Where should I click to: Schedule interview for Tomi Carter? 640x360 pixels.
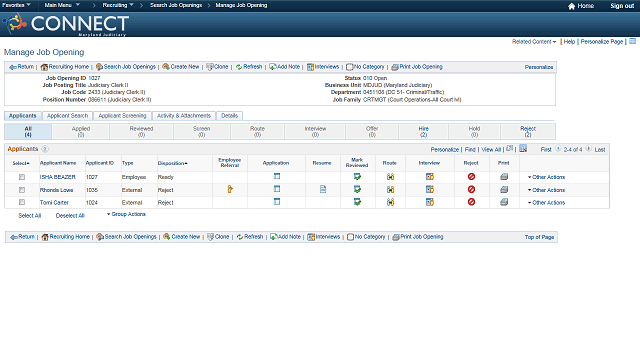430,202
